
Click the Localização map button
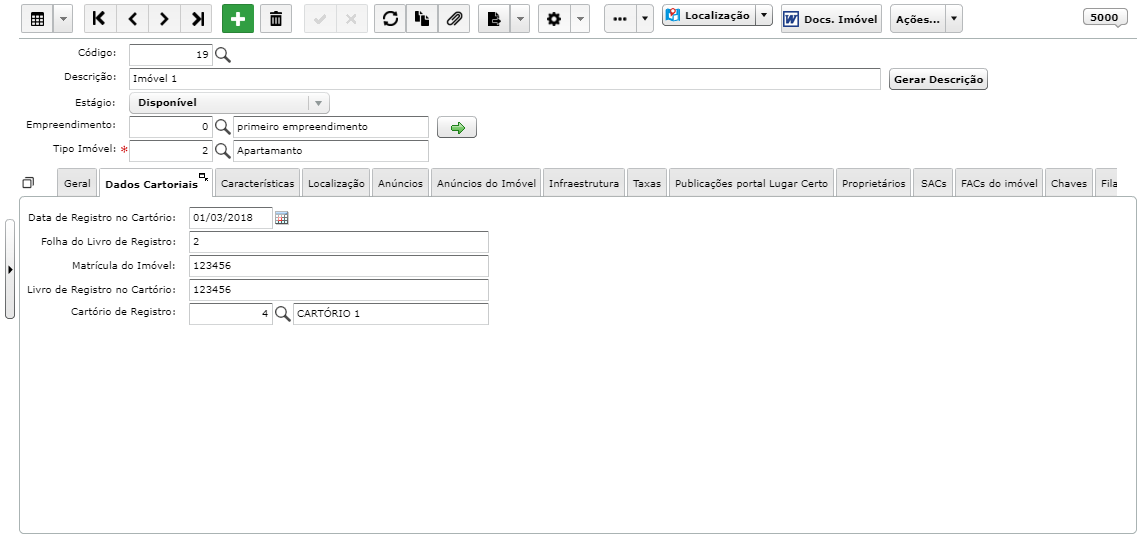click(709, 15)
